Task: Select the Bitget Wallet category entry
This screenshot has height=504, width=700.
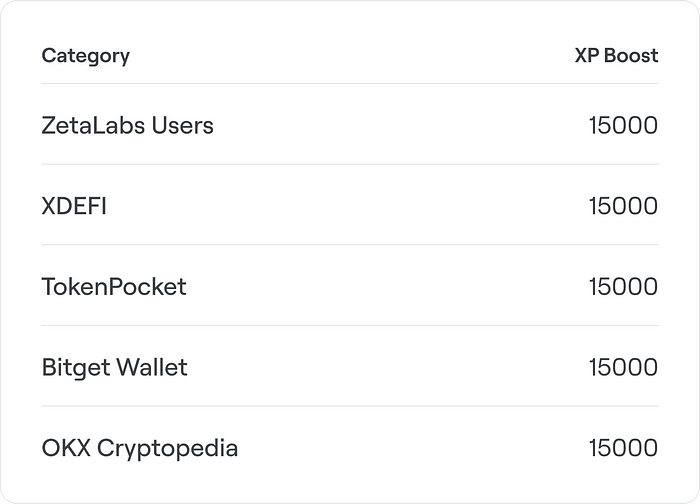Action: pos(114,368)
